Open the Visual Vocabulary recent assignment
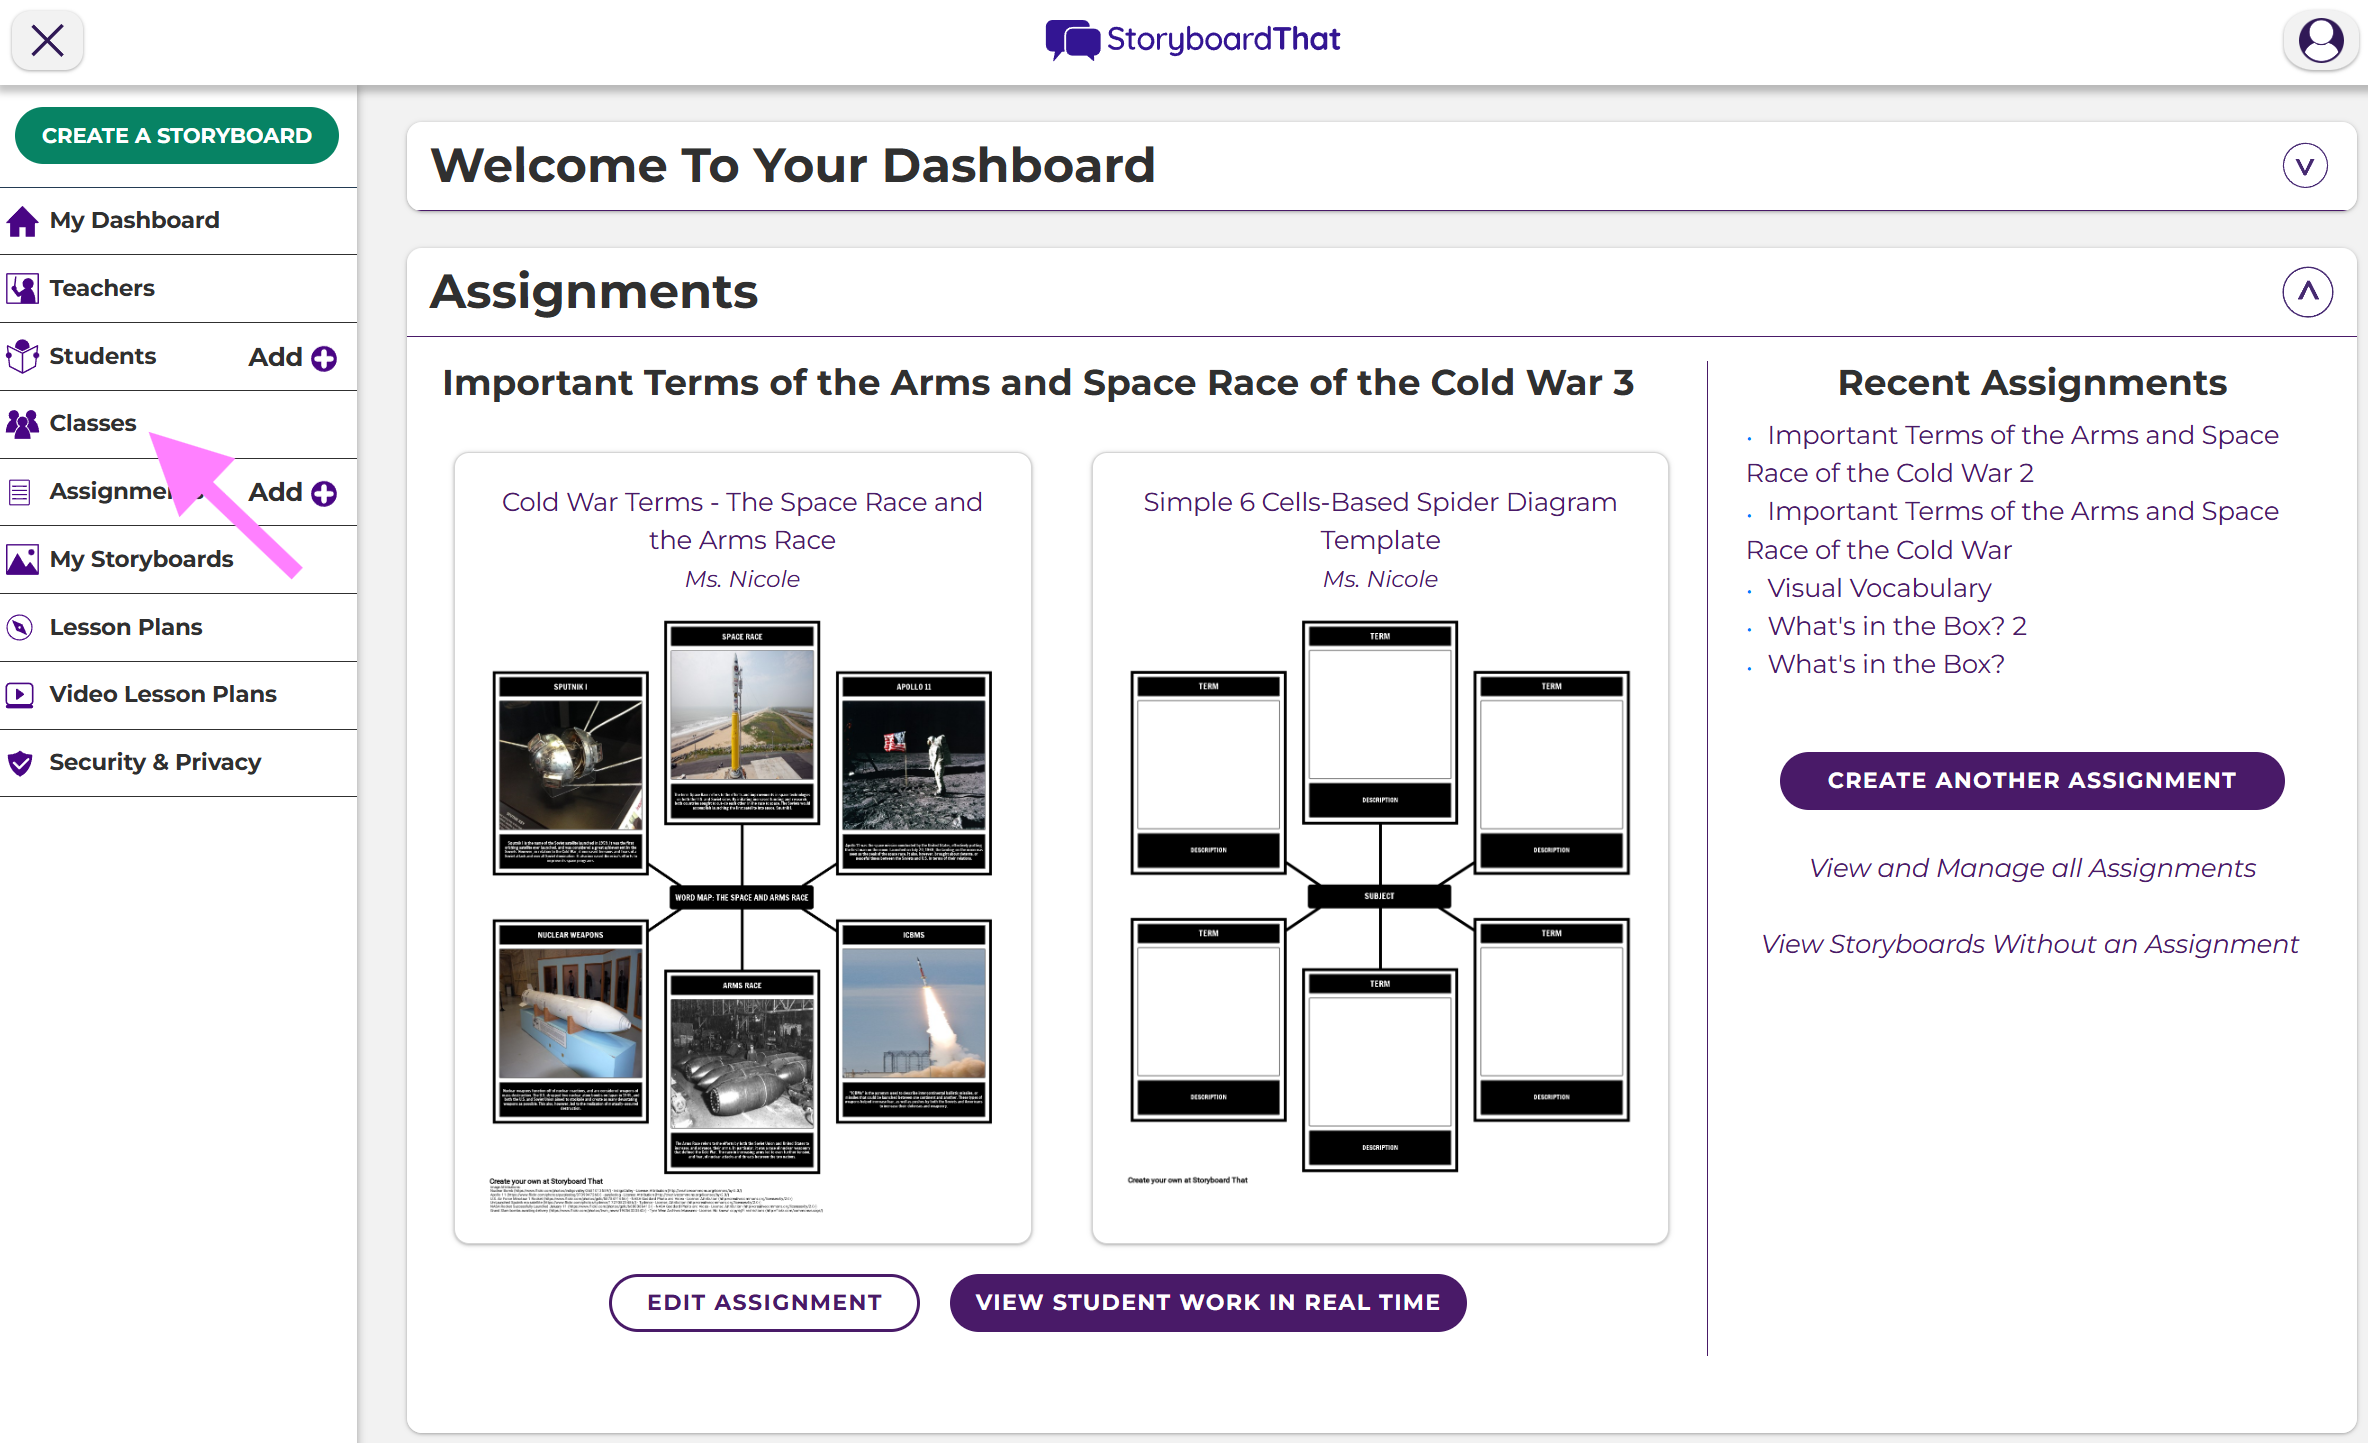The image size is (2368, 1443). (1878, 588)
